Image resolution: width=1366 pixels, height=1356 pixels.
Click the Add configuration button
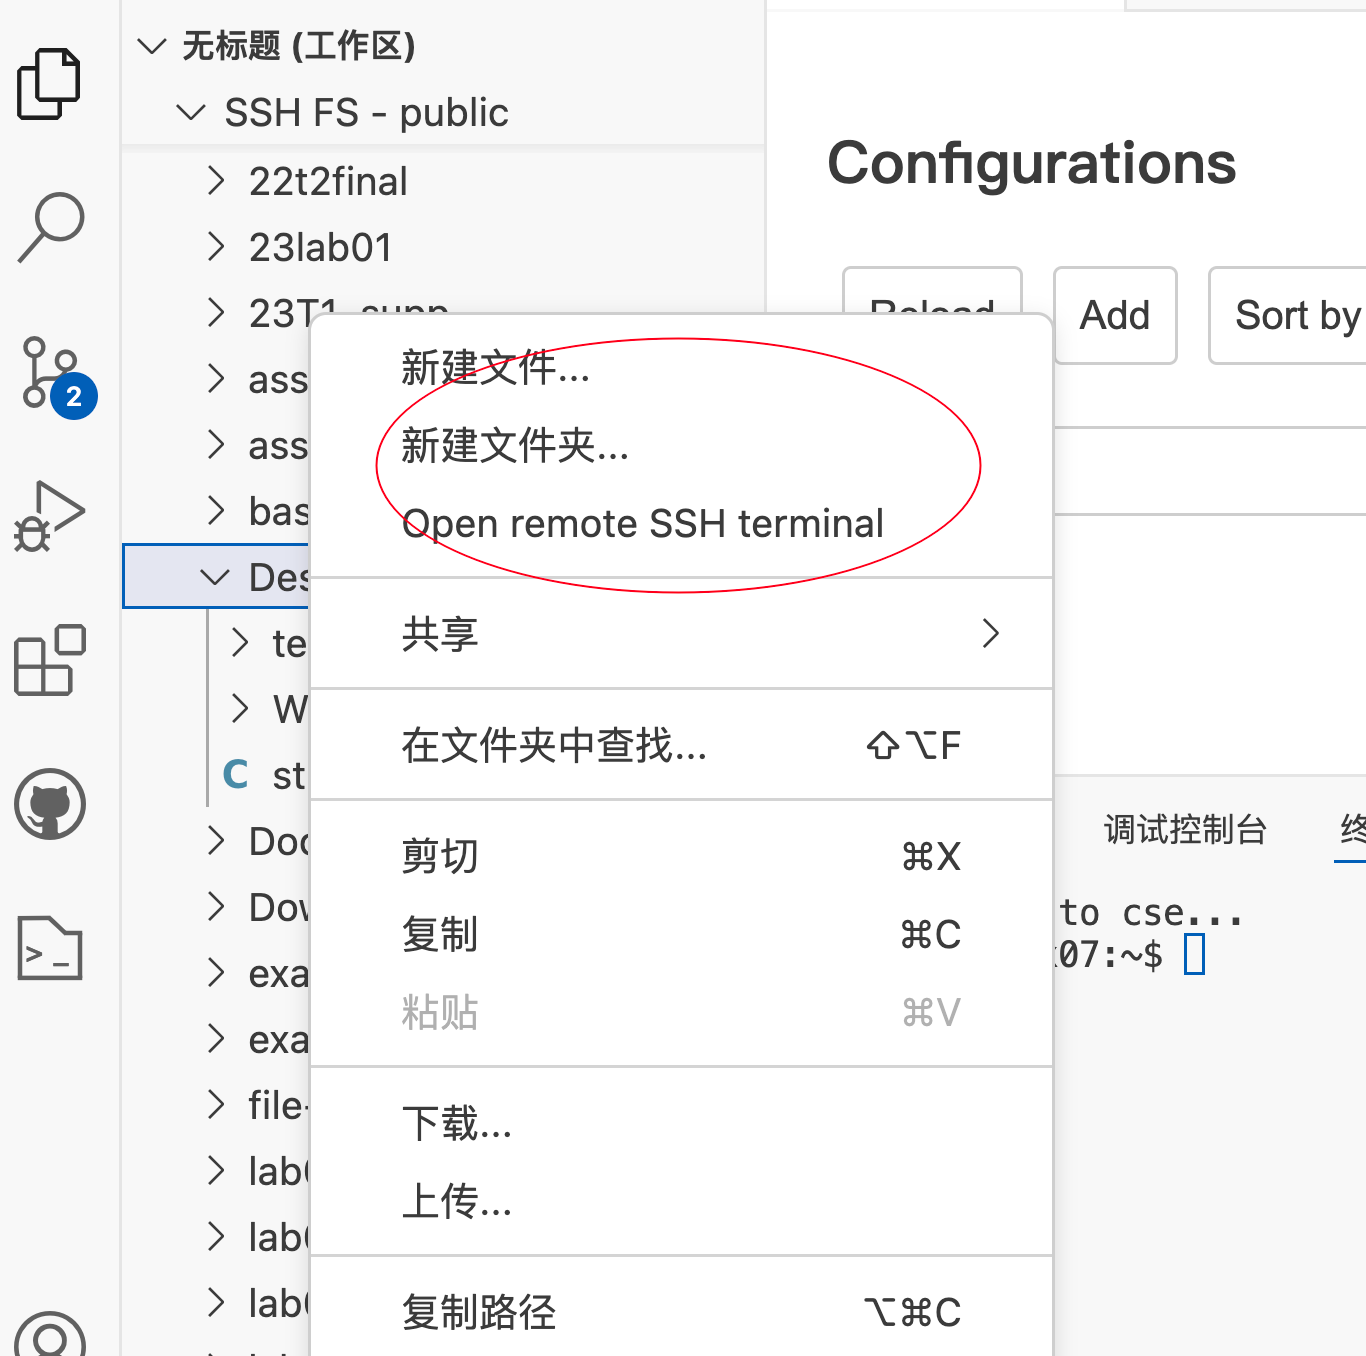pos(1115,316)
